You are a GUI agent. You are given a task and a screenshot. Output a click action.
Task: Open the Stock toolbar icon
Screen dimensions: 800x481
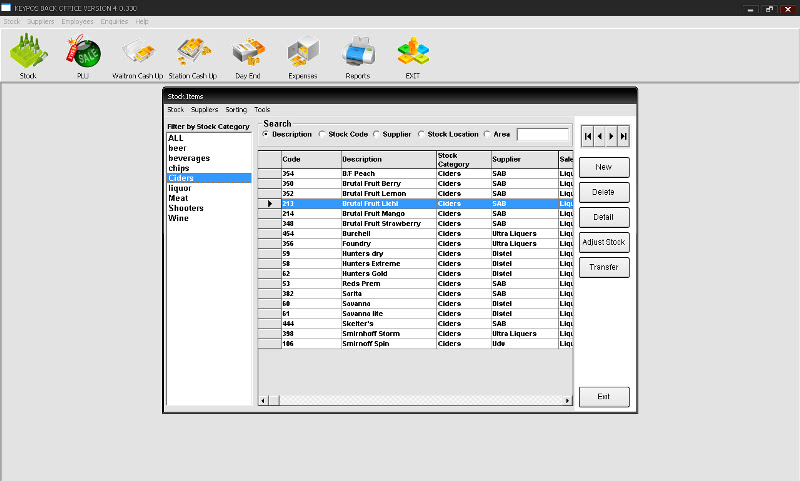point(28,56)
